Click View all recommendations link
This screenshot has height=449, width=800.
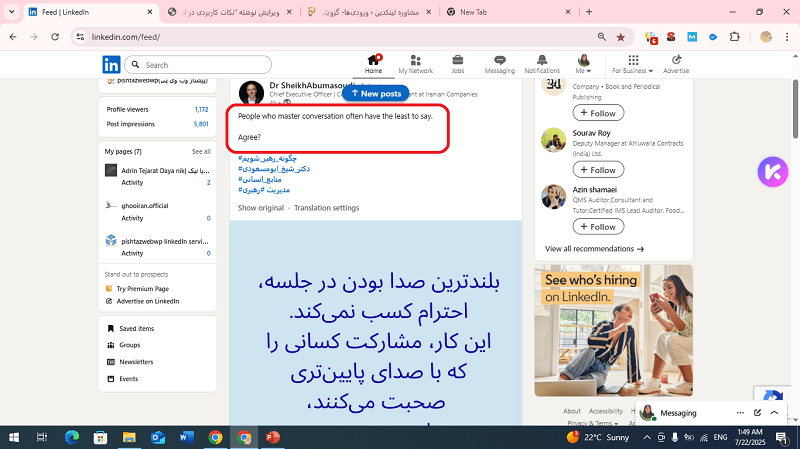[594, 248]
